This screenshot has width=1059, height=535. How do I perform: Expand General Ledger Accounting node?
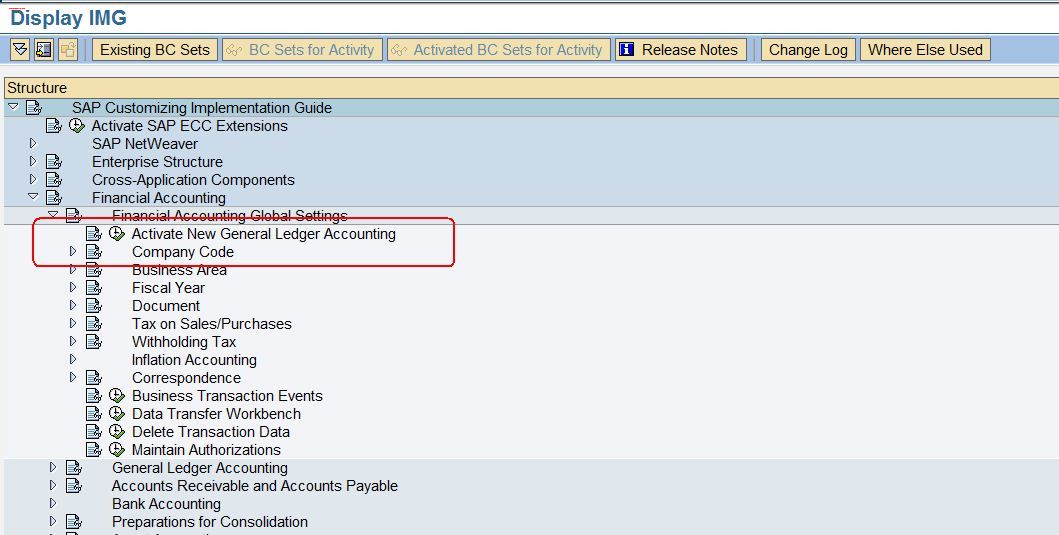pos(53,467)
